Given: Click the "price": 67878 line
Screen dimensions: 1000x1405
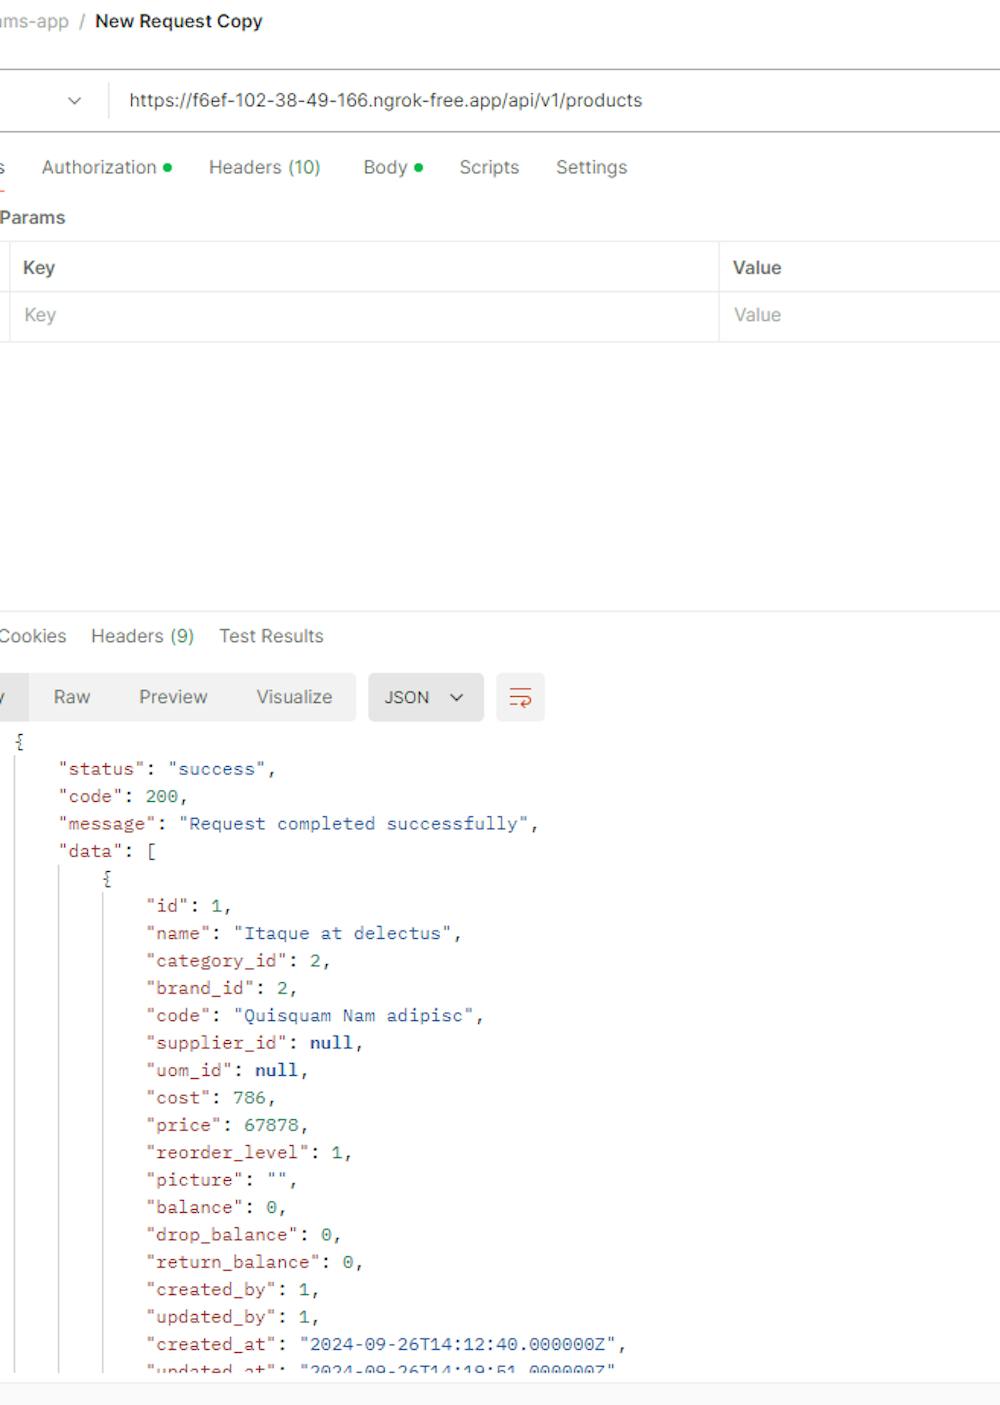Looking at the screenshot, I should [x=227, y=1125].
